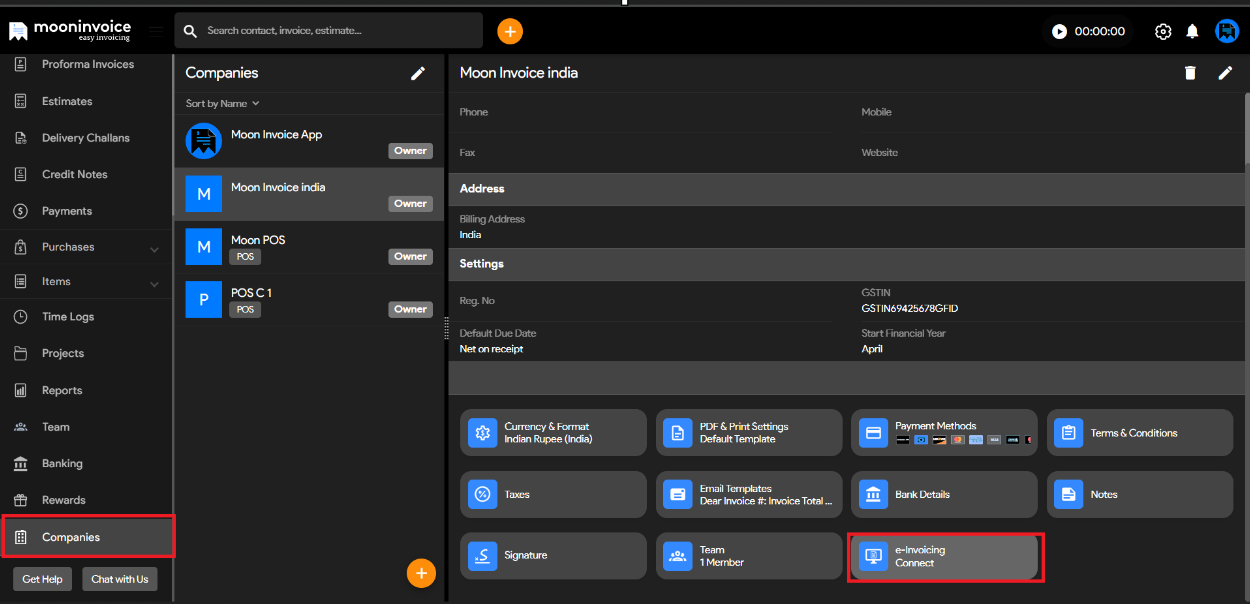
Task: Toggle the sidebar hamburger menu
Action: coord(156,31)
